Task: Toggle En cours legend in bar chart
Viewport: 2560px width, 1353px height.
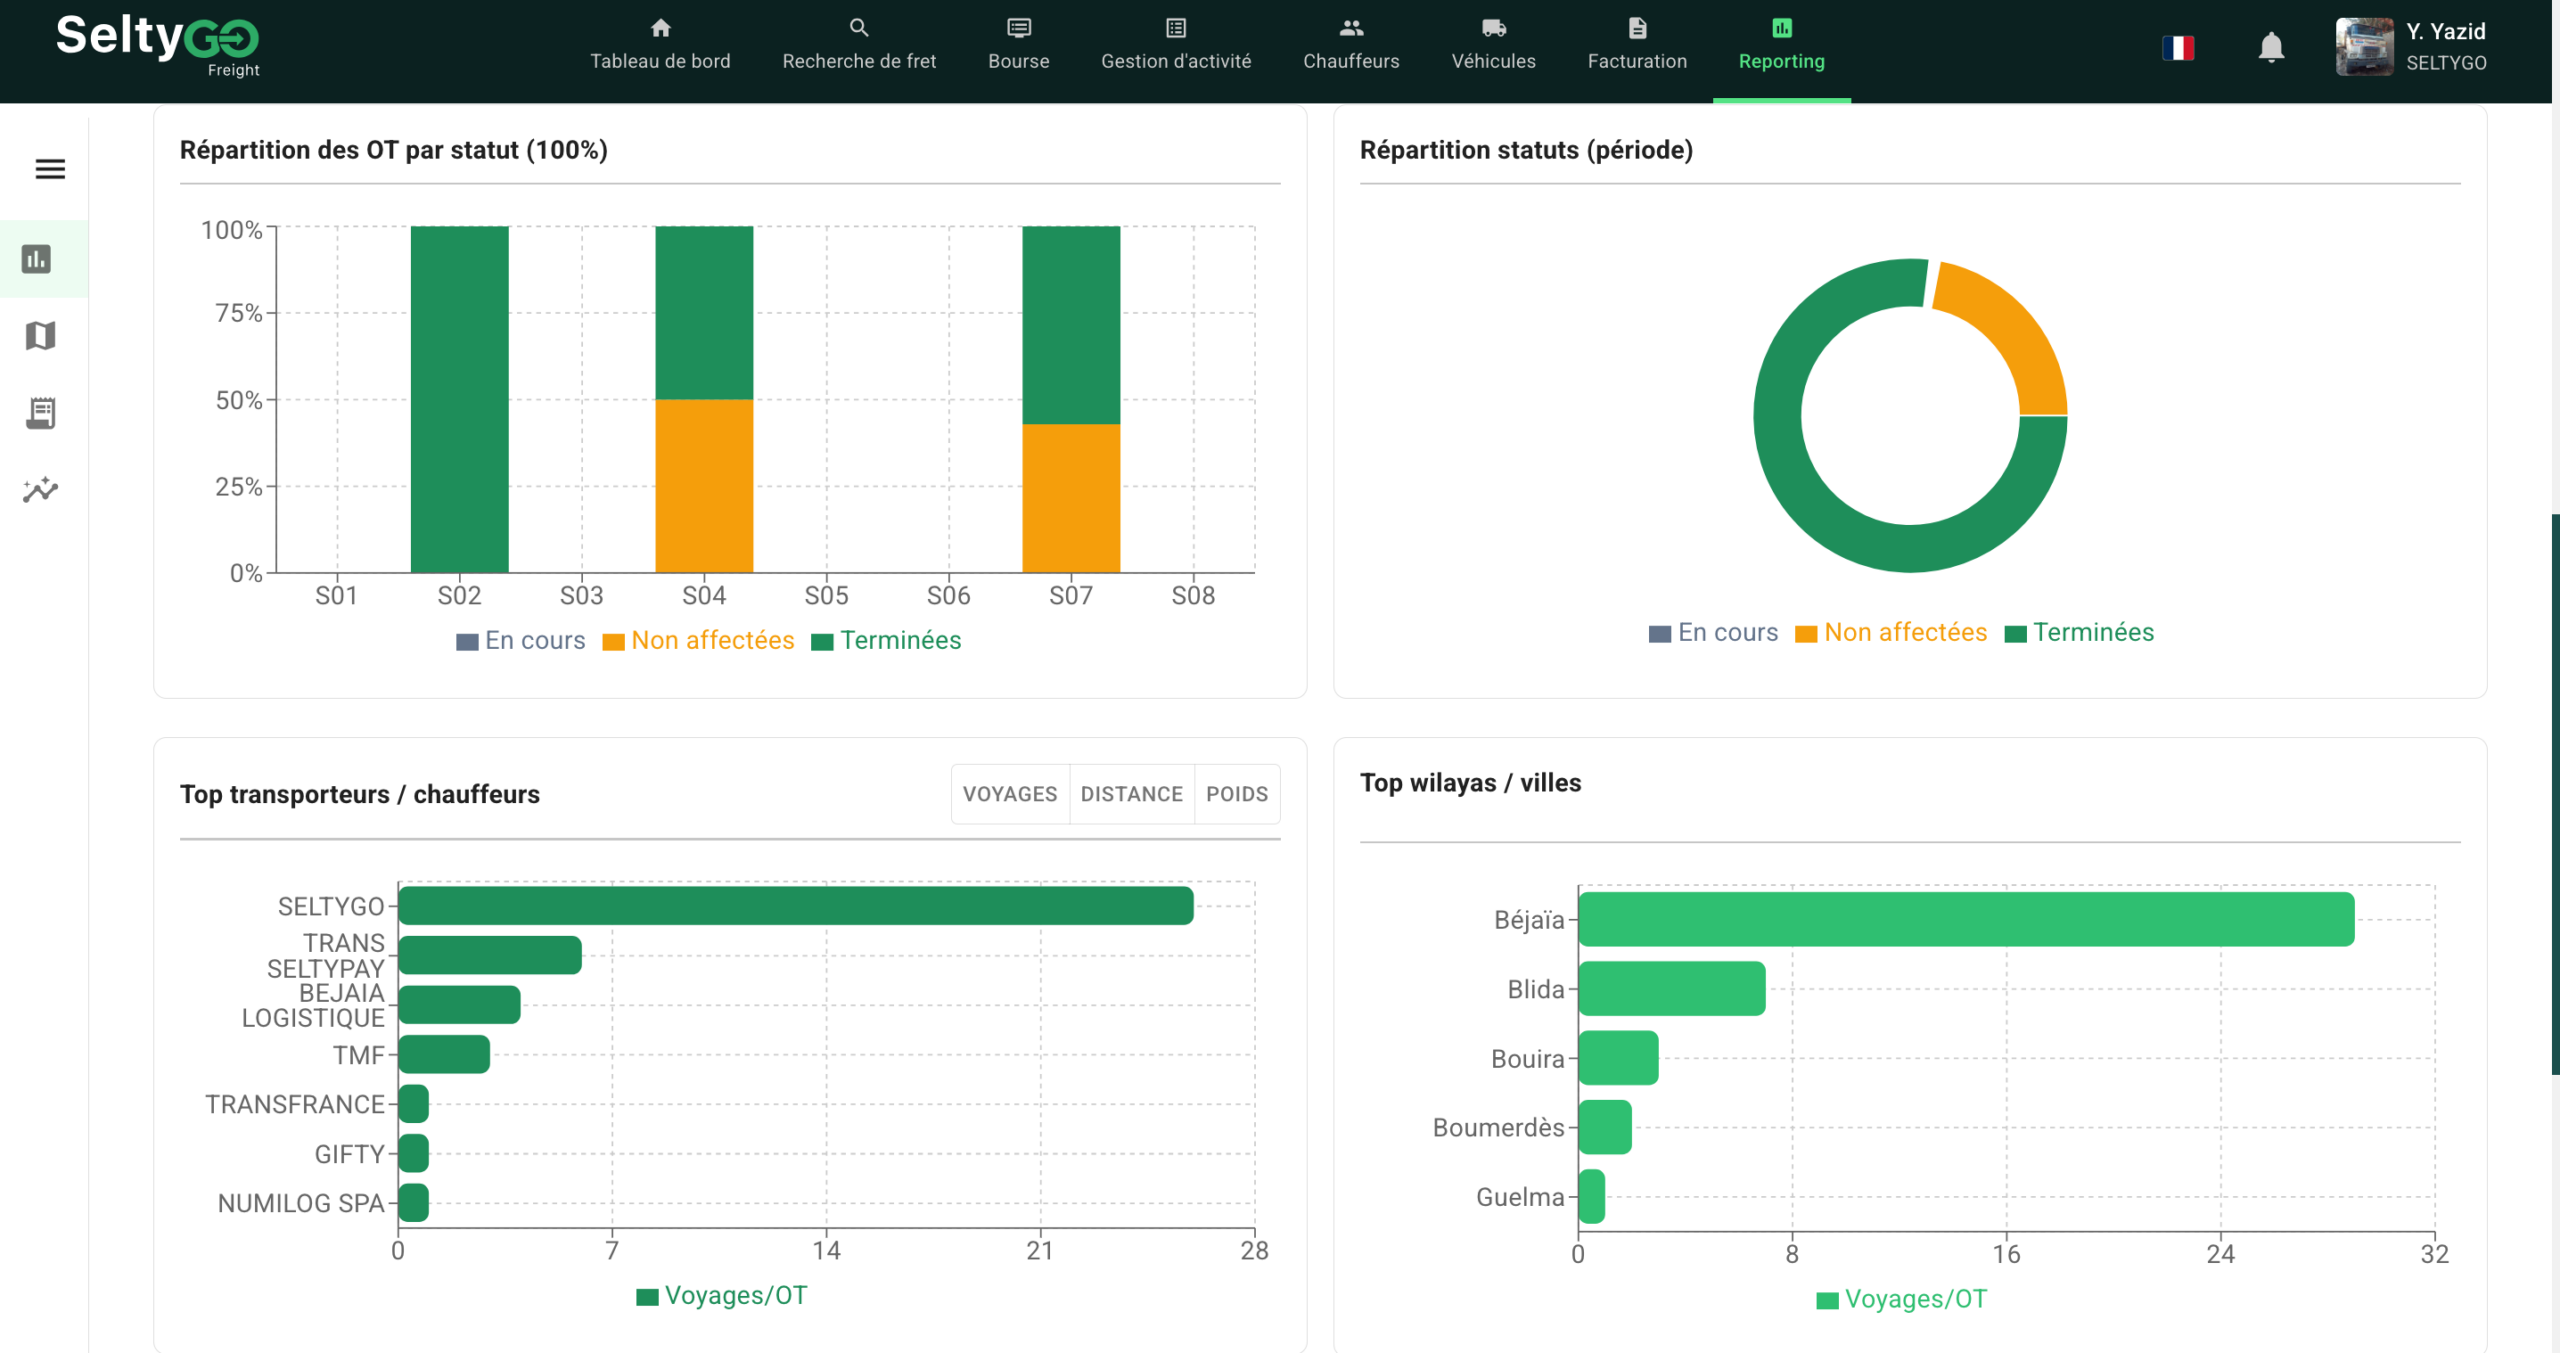Action: [x=521, y=641]
